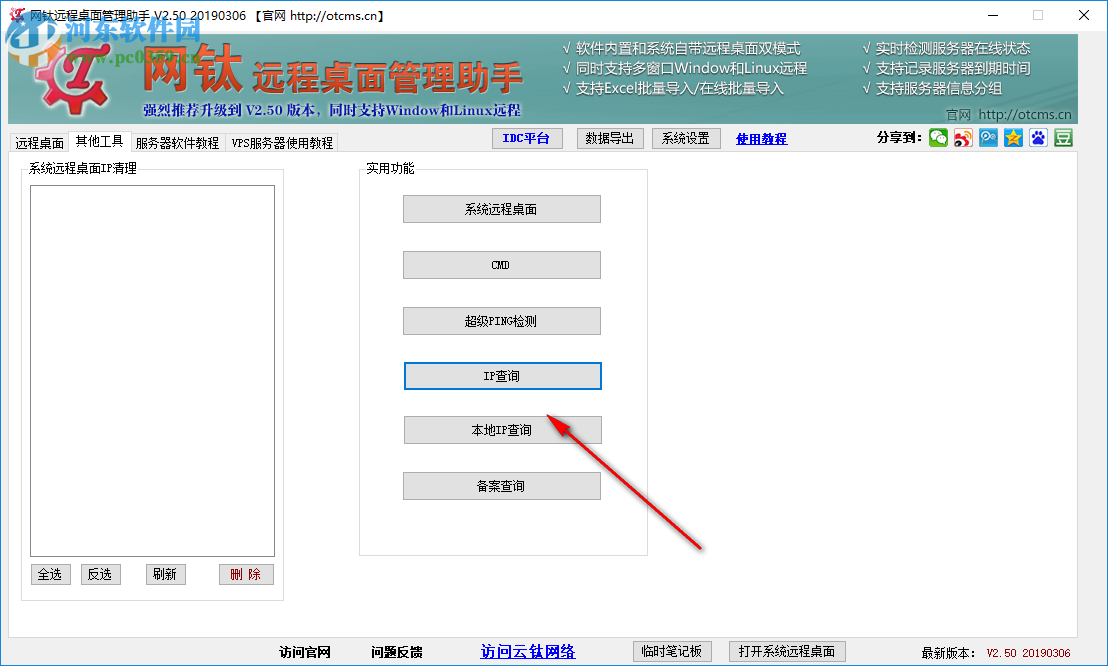Run 备案查询
Image resolution: width=1108 pixels, height=666 pixels.
coord(502,485)
